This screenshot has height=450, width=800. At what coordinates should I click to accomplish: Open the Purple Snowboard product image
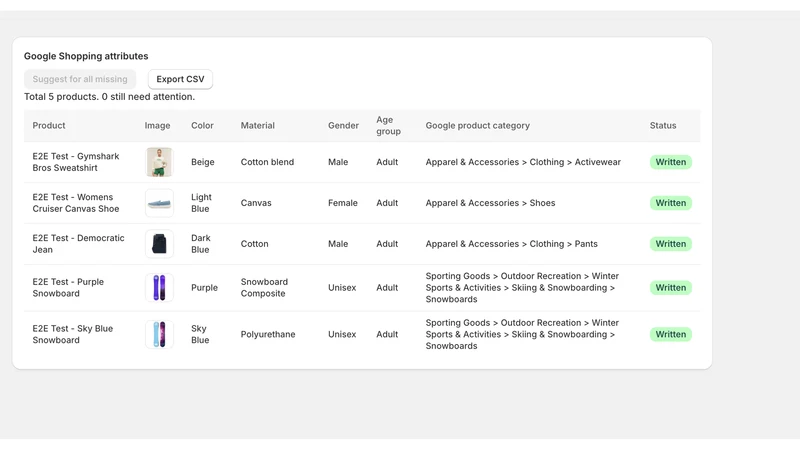coord(159,288)
